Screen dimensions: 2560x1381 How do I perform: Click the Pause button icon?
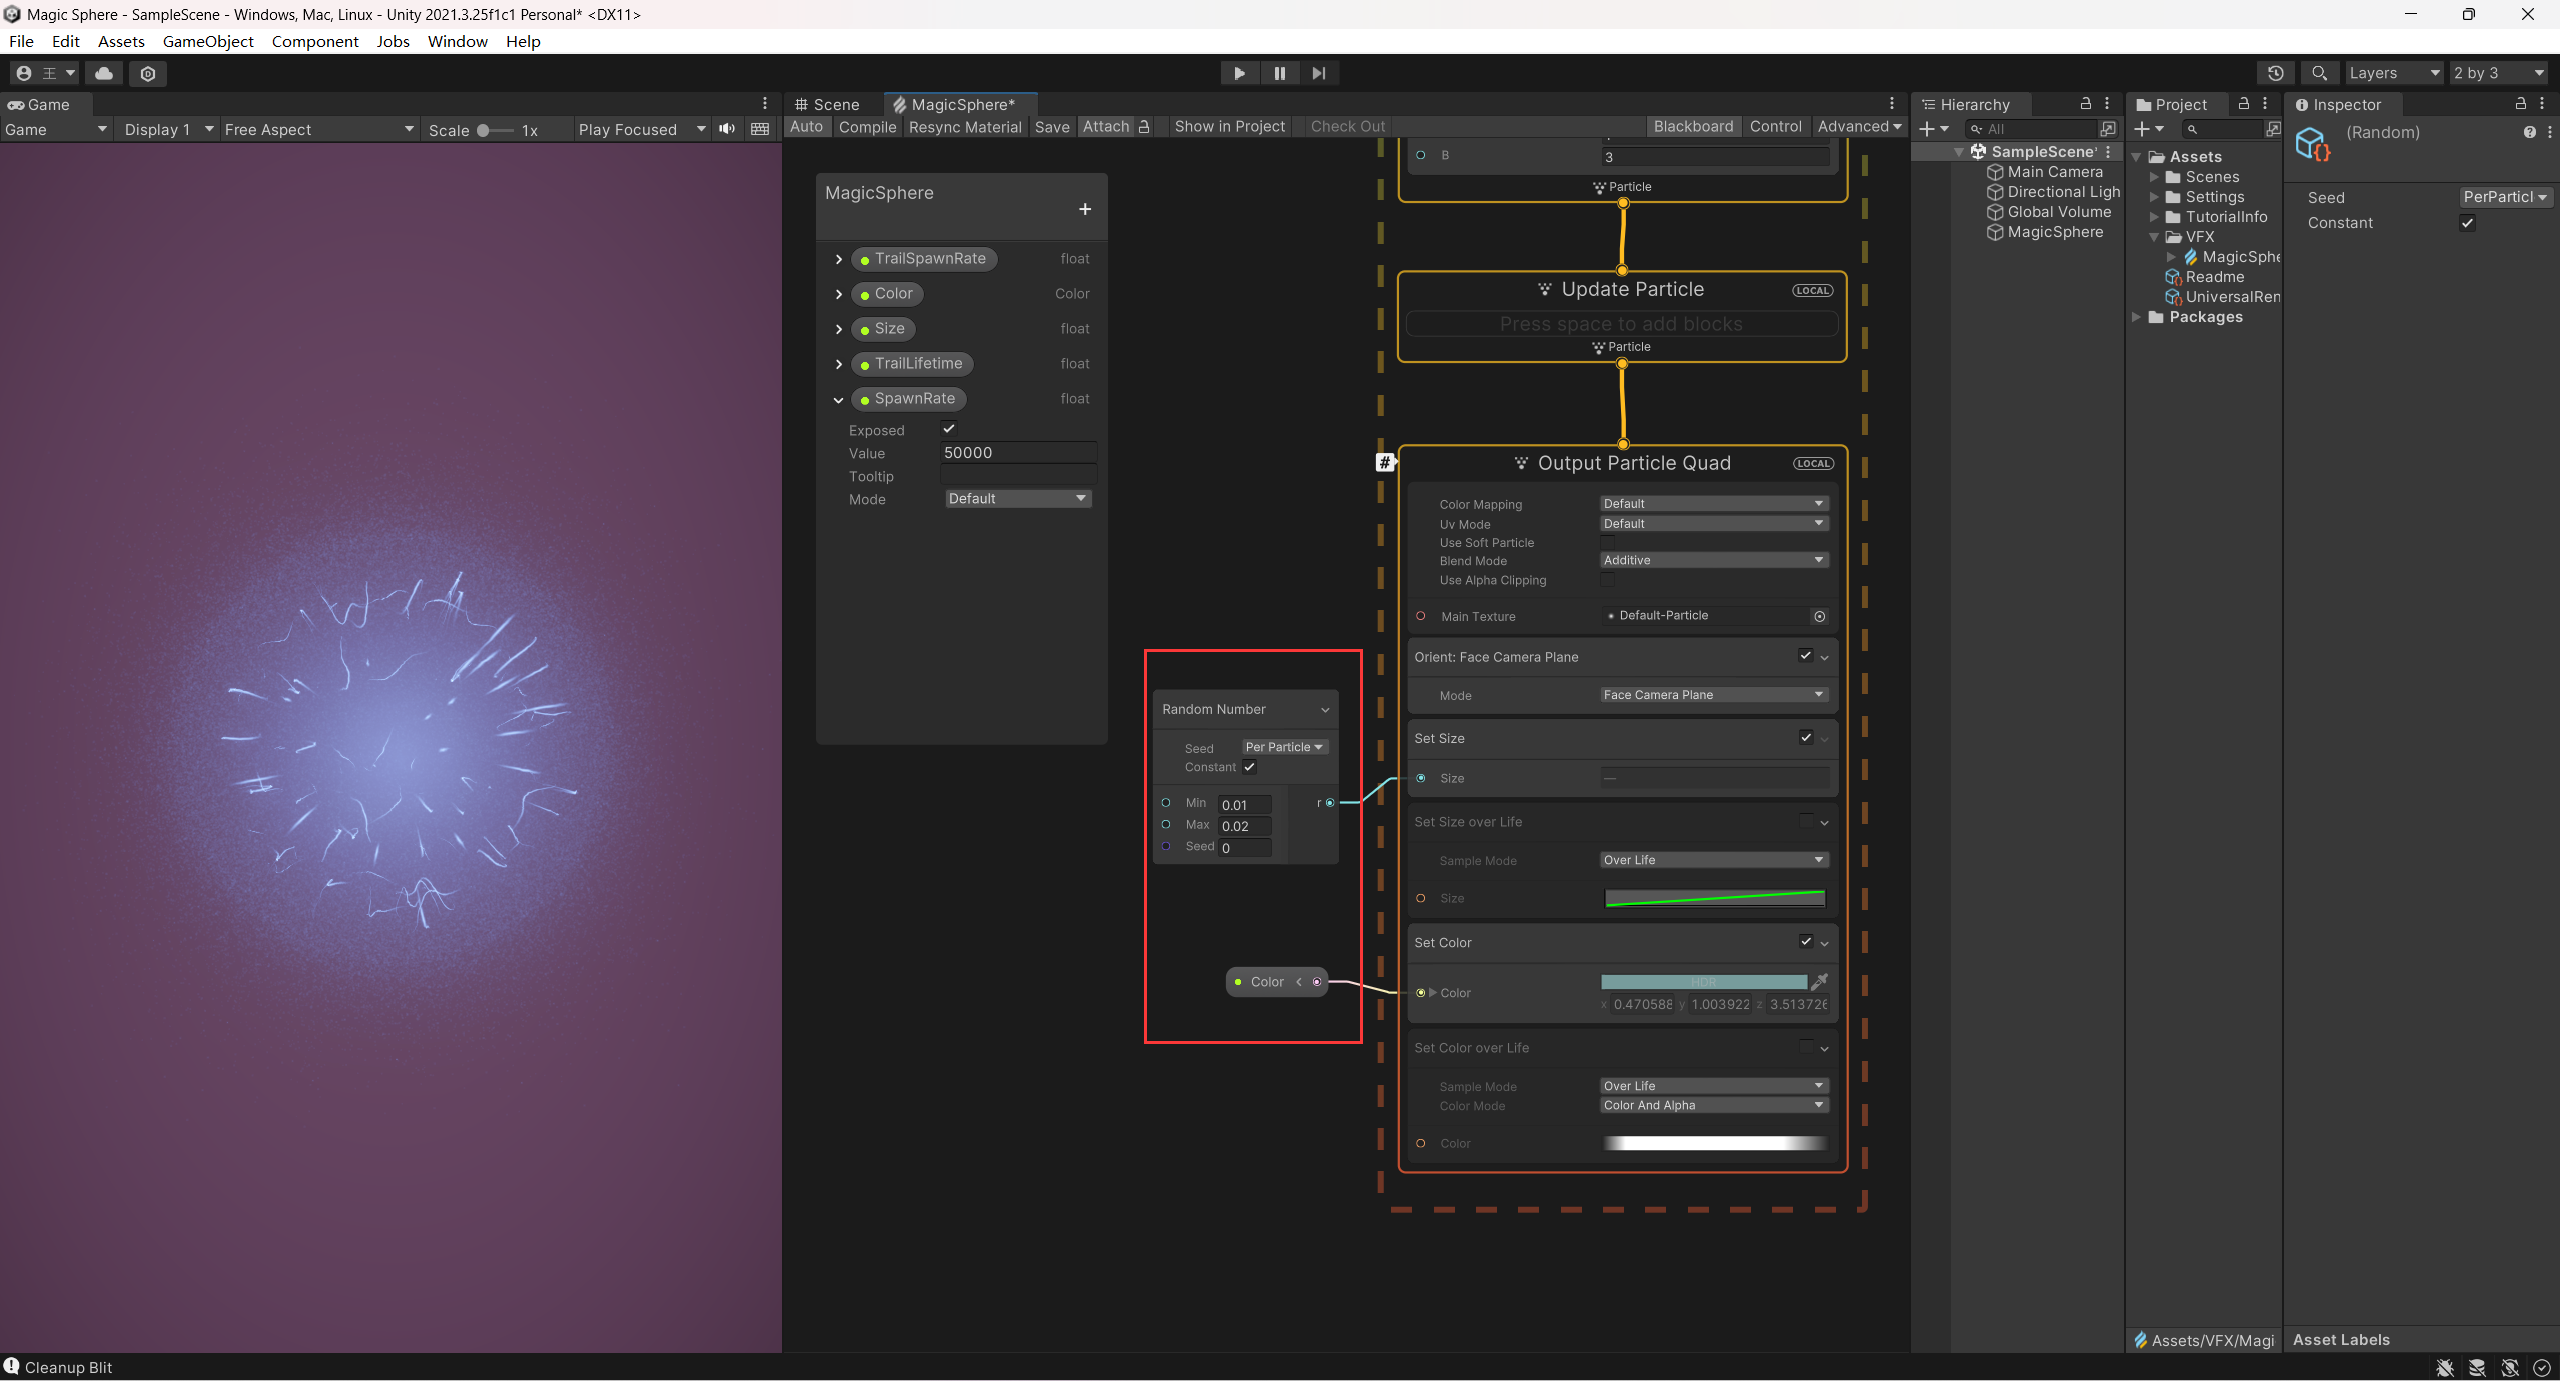coord(1279,73)
